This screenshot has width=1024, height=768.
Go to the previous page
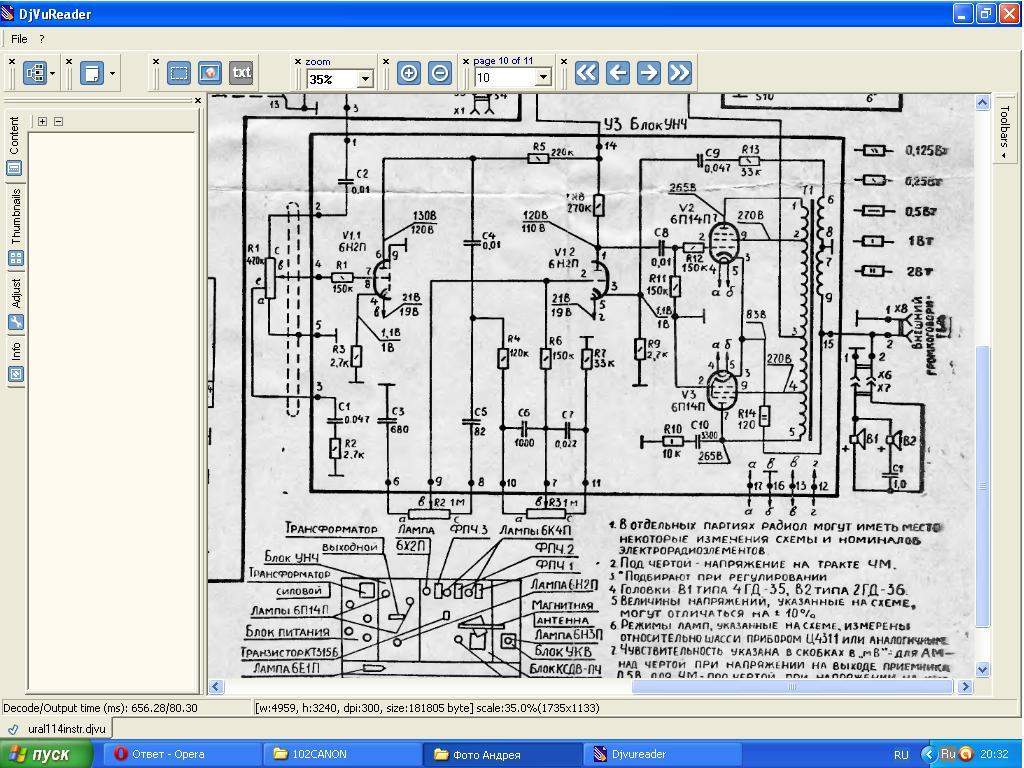pyautogui.click(x=618, y=73)
